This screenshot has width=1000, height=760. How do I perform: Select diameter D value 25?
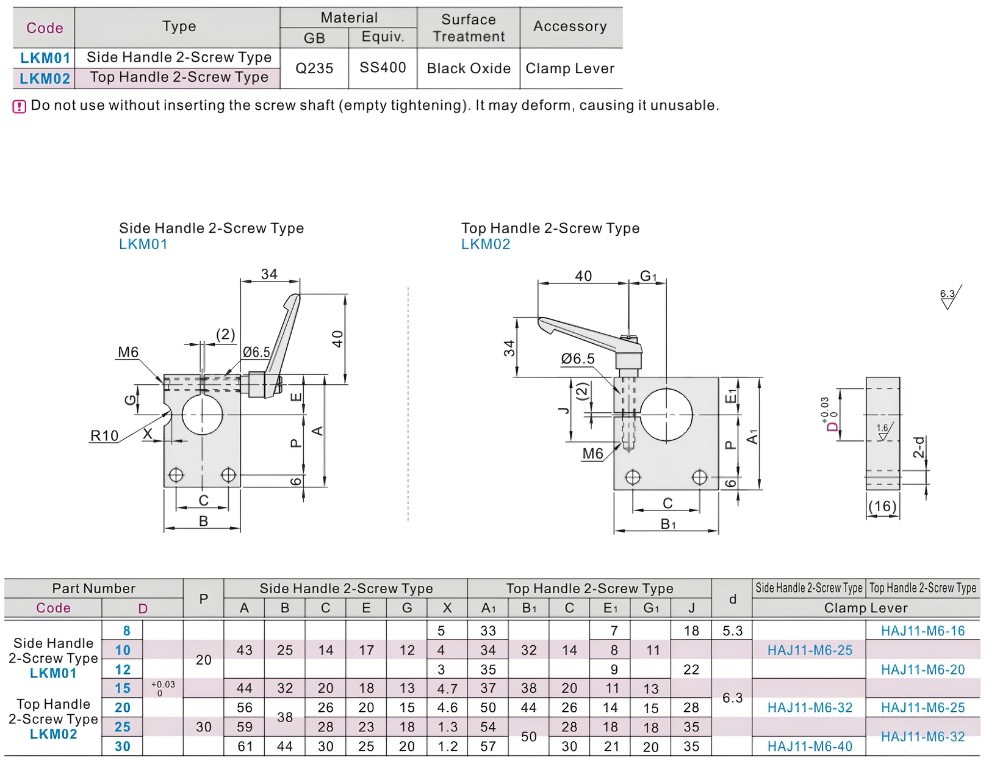coord(122,727)
